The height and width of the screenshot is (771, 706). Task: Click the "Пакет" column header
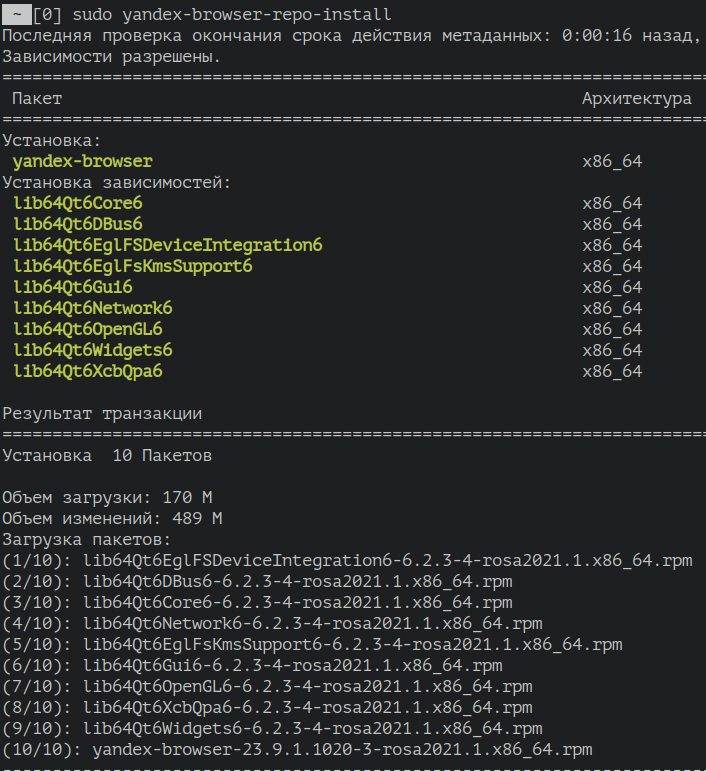[37, 99]
